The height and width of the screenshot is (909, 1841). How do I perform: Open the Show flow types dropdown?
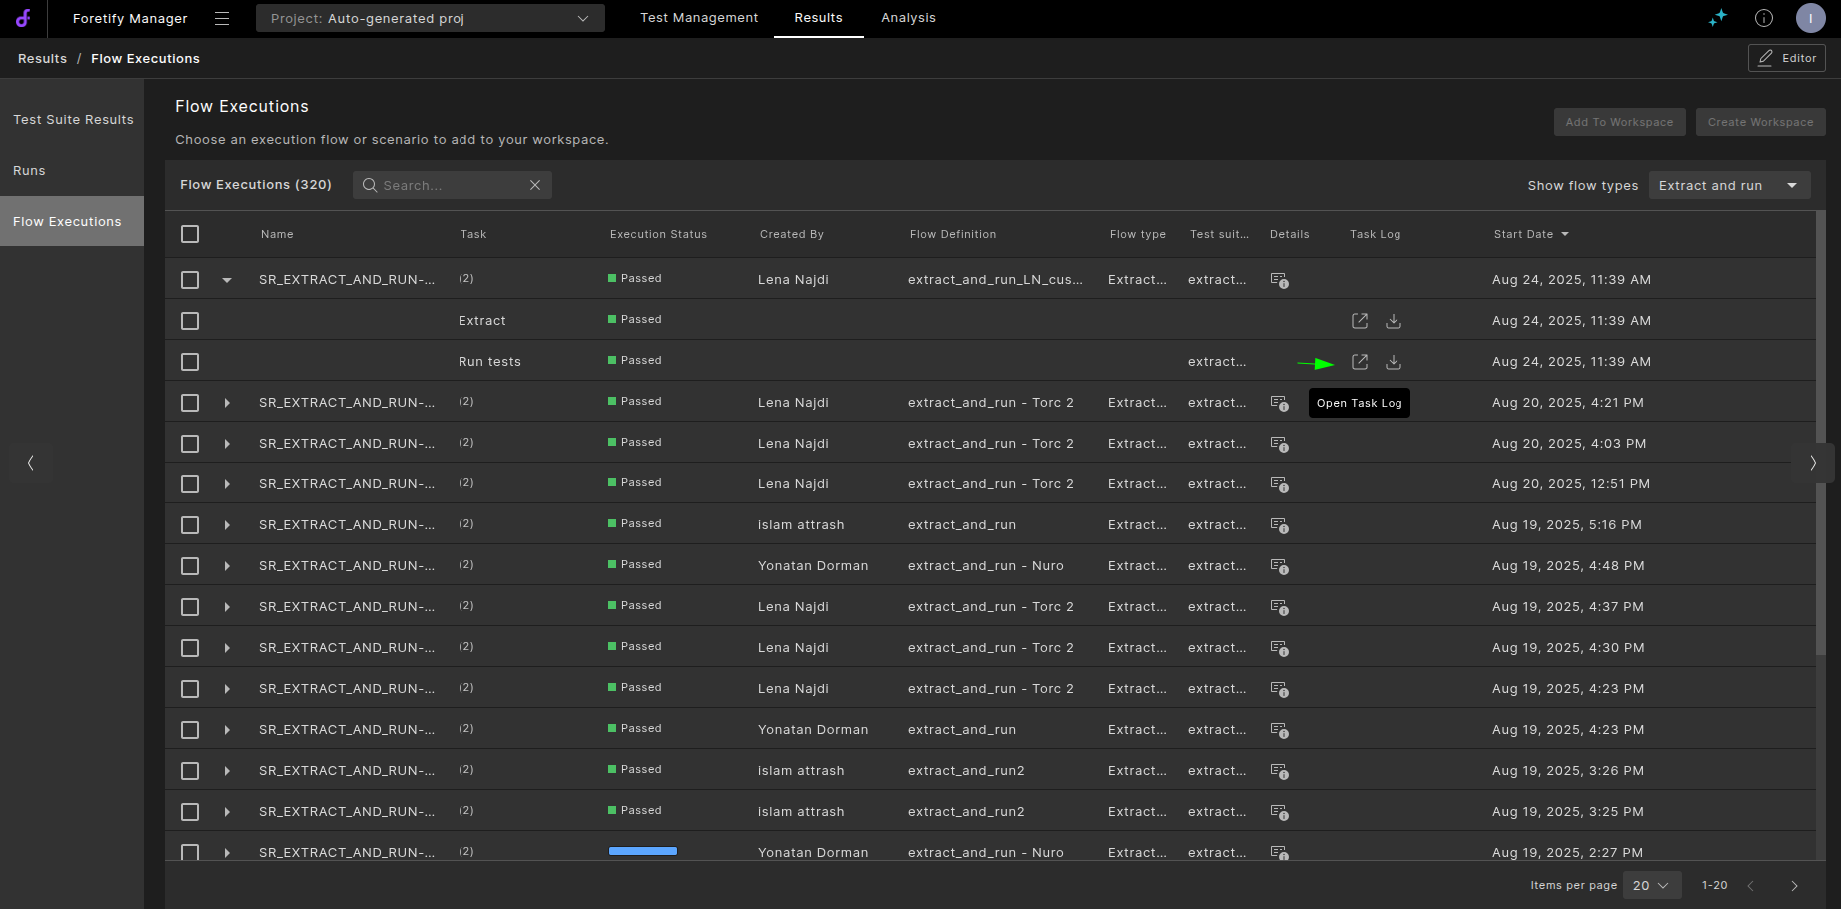[x=1728, y=185]
